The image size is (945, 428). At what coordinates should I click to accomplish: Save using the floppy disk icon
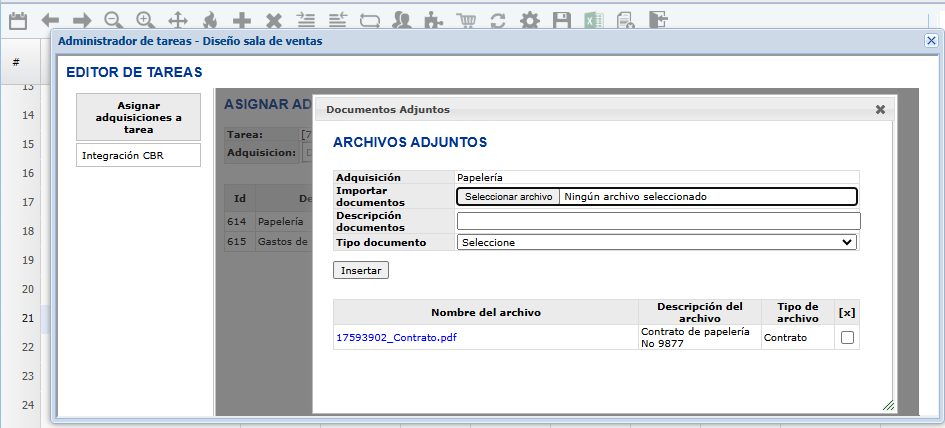(562, 21)
